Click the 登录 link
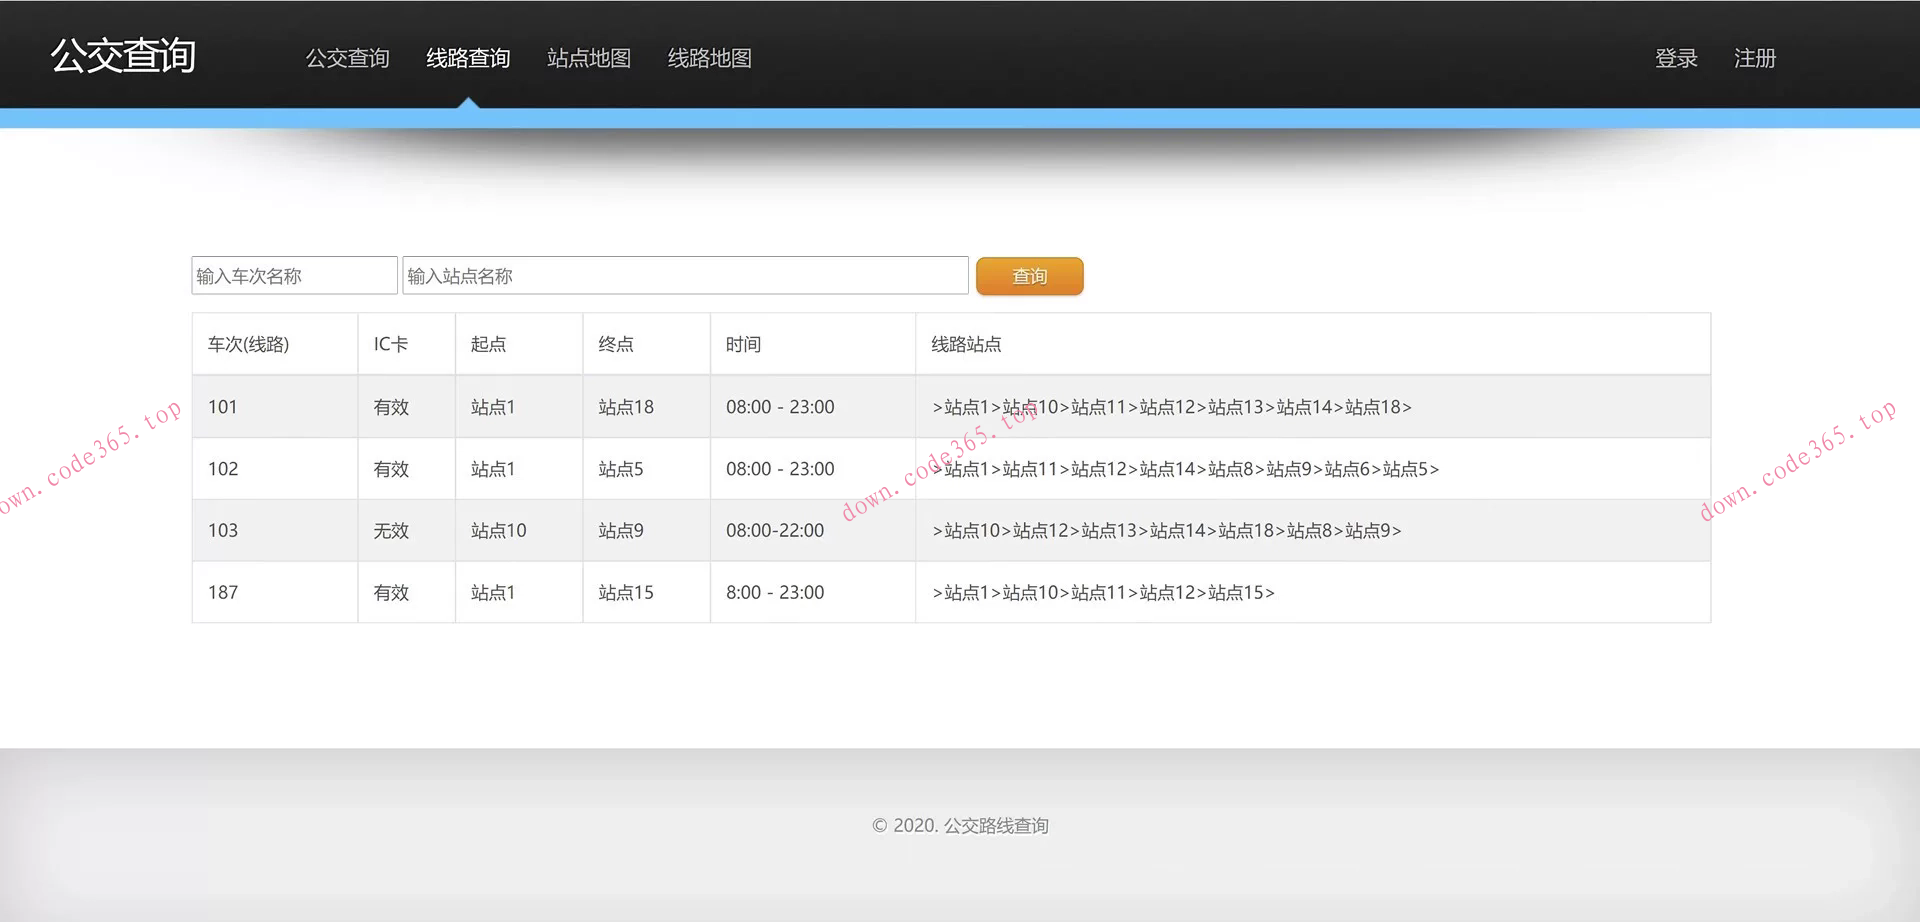Image resolution: width=1920 pixels, height=922 pixels. [x=1676, y=59]
